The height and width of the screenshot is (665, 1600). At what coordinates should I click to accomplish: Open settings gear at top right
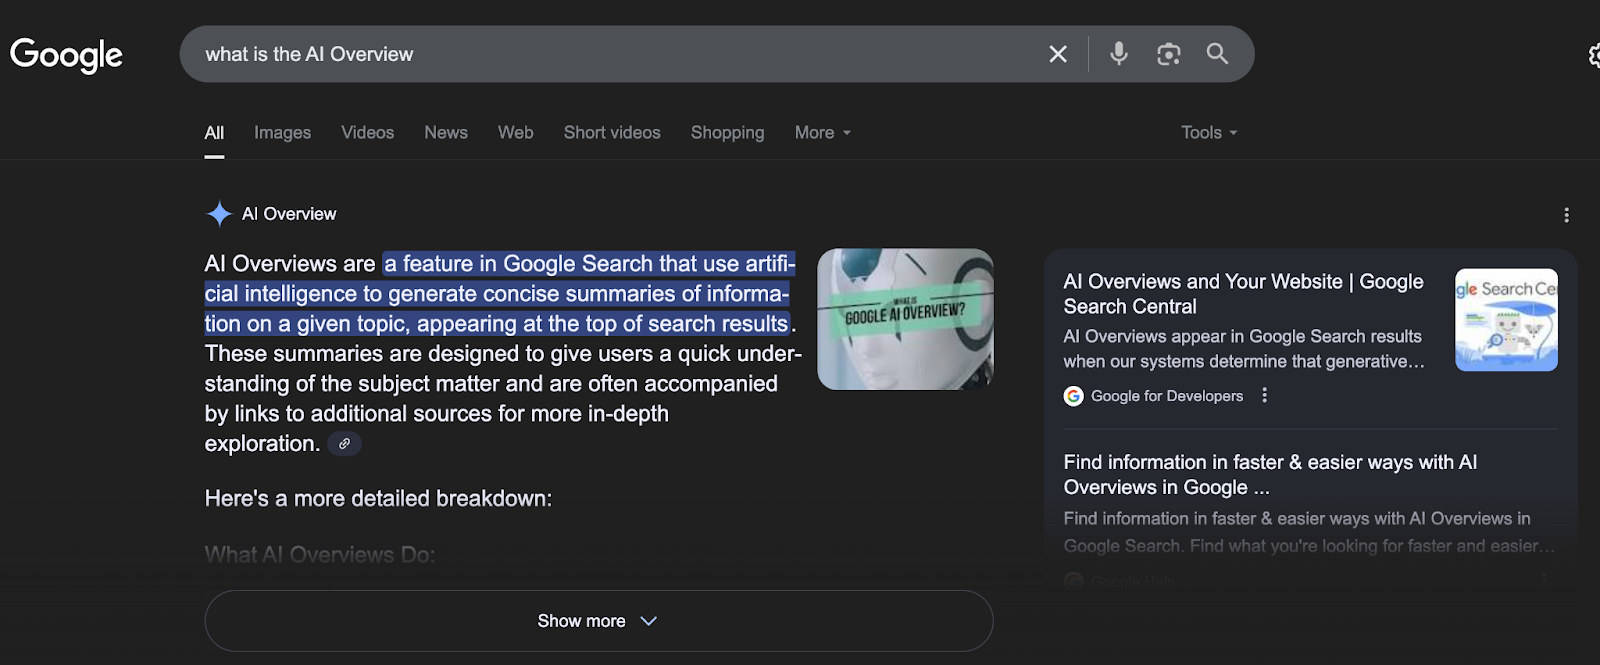click(1594, 55)
